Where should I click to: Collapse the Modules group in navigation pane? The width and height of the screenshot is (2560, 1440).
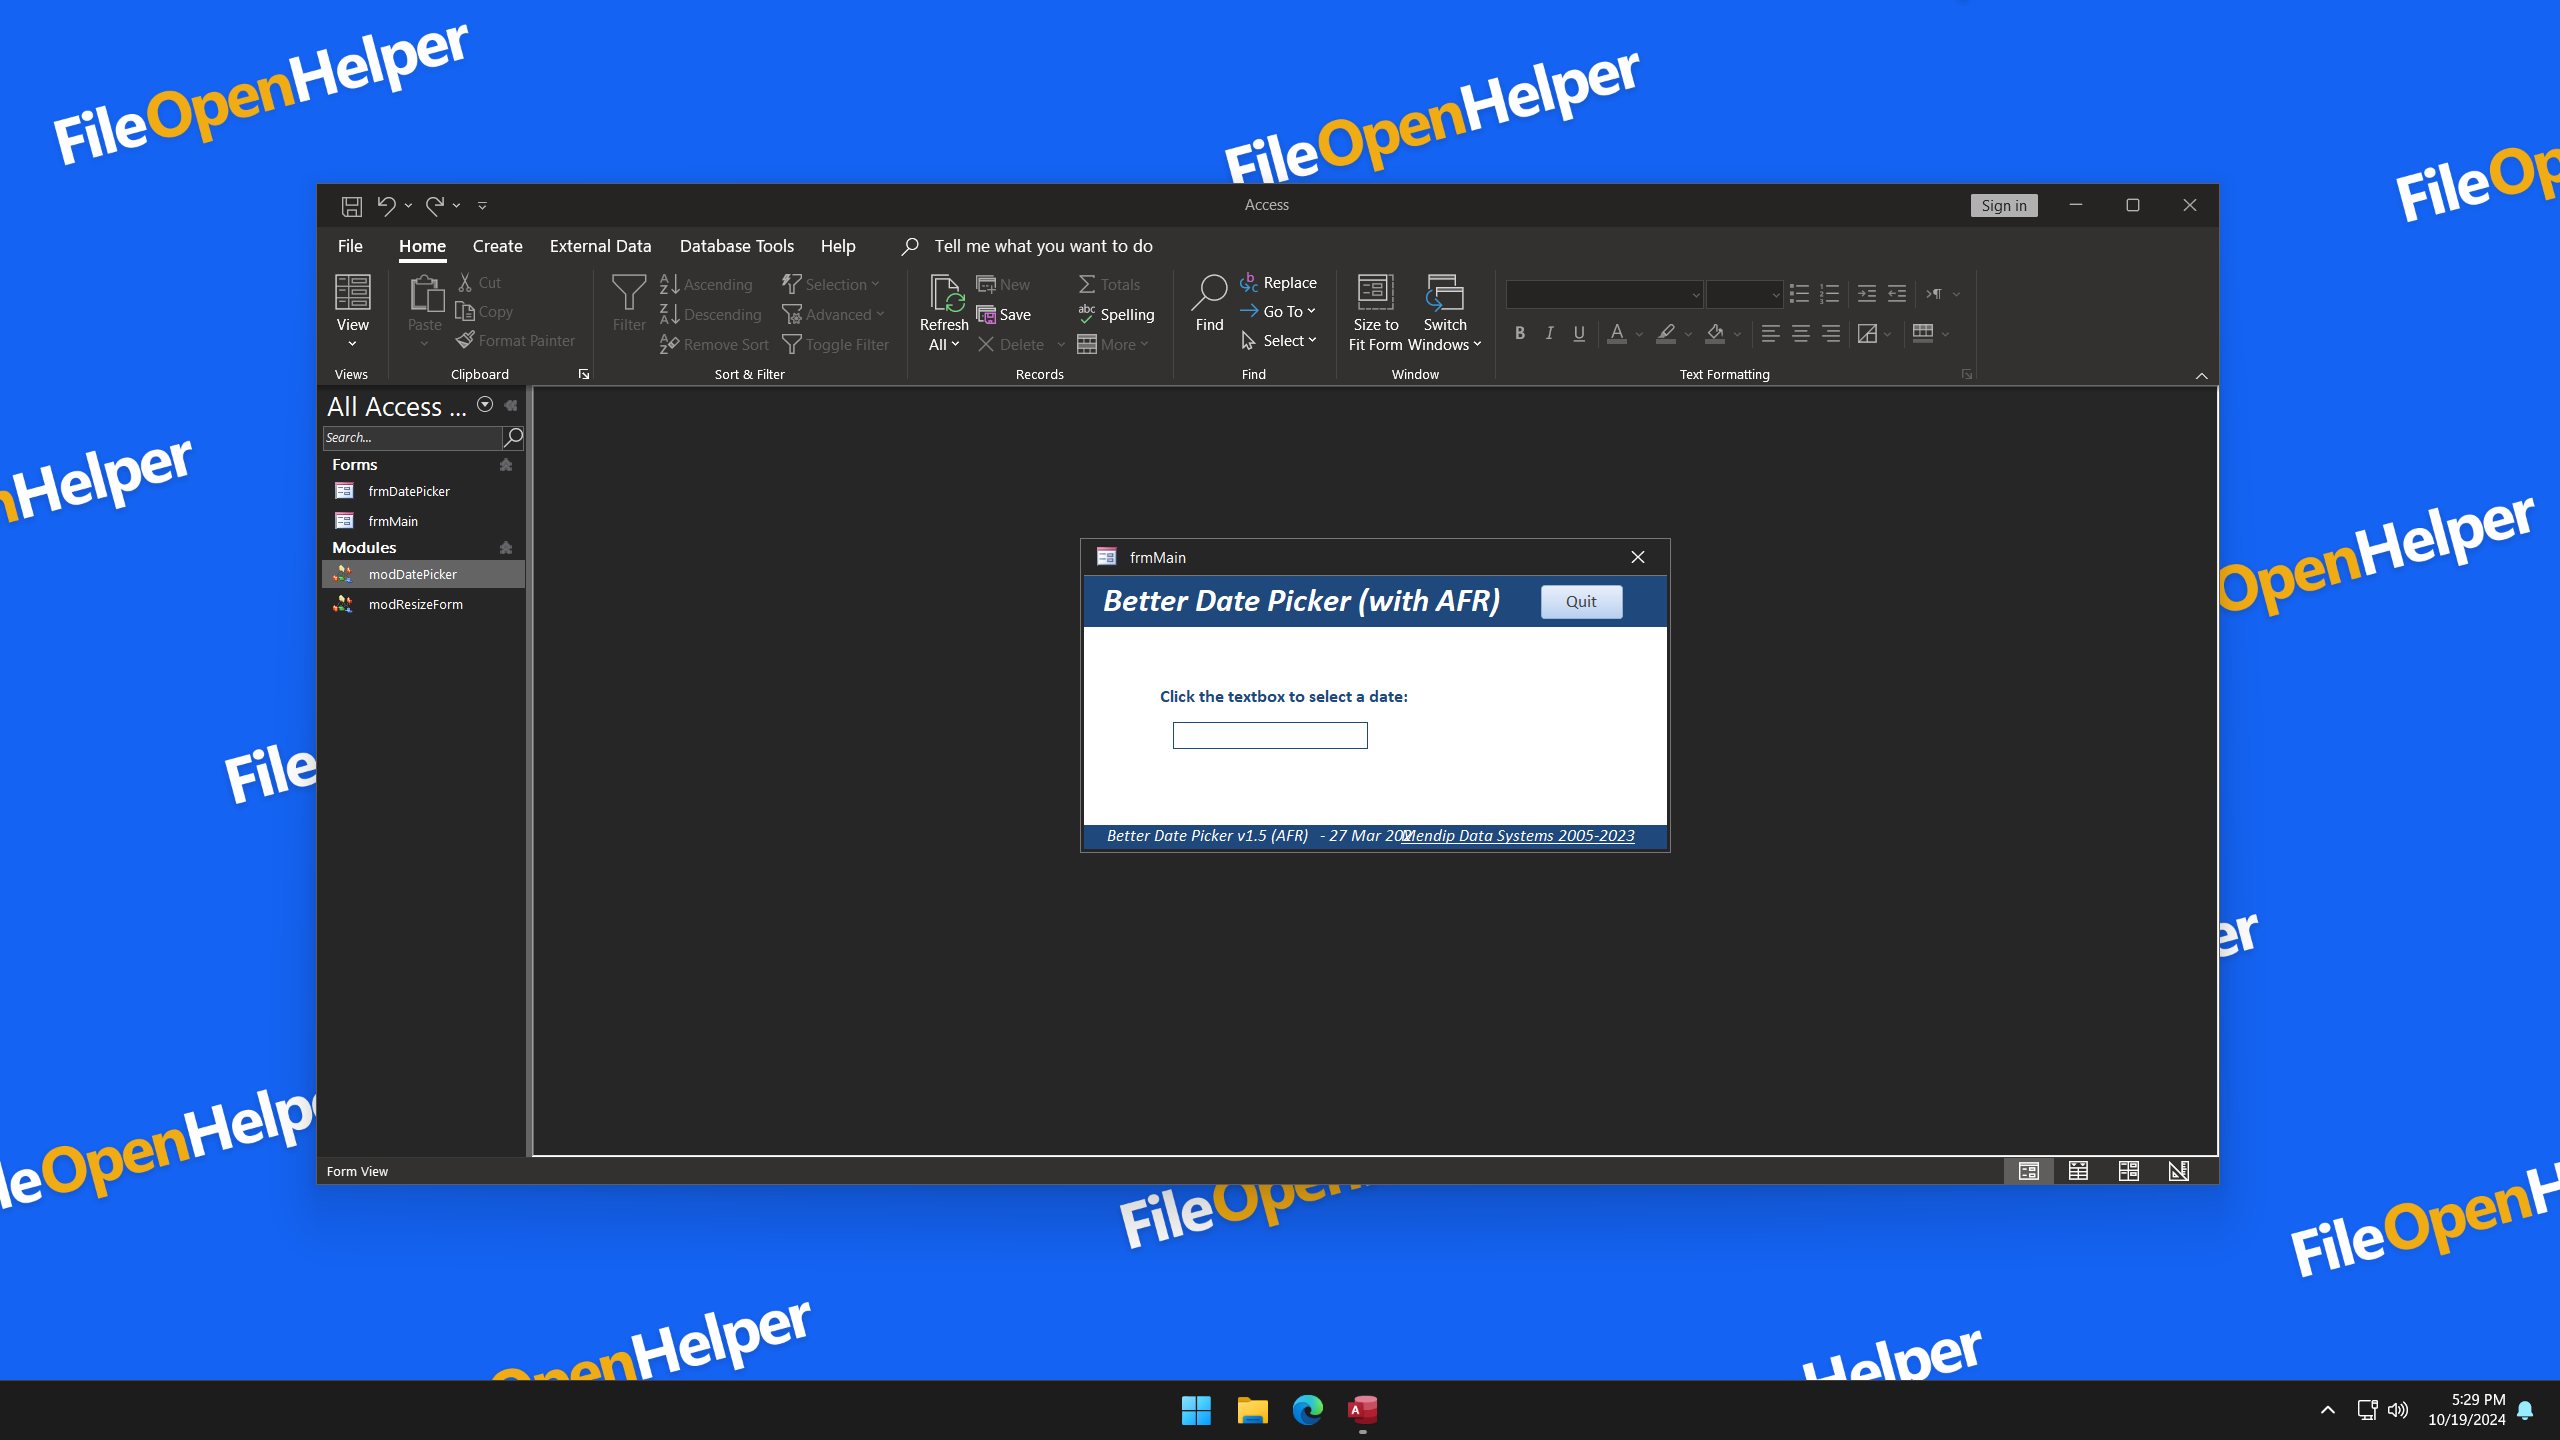click(506, 548)
